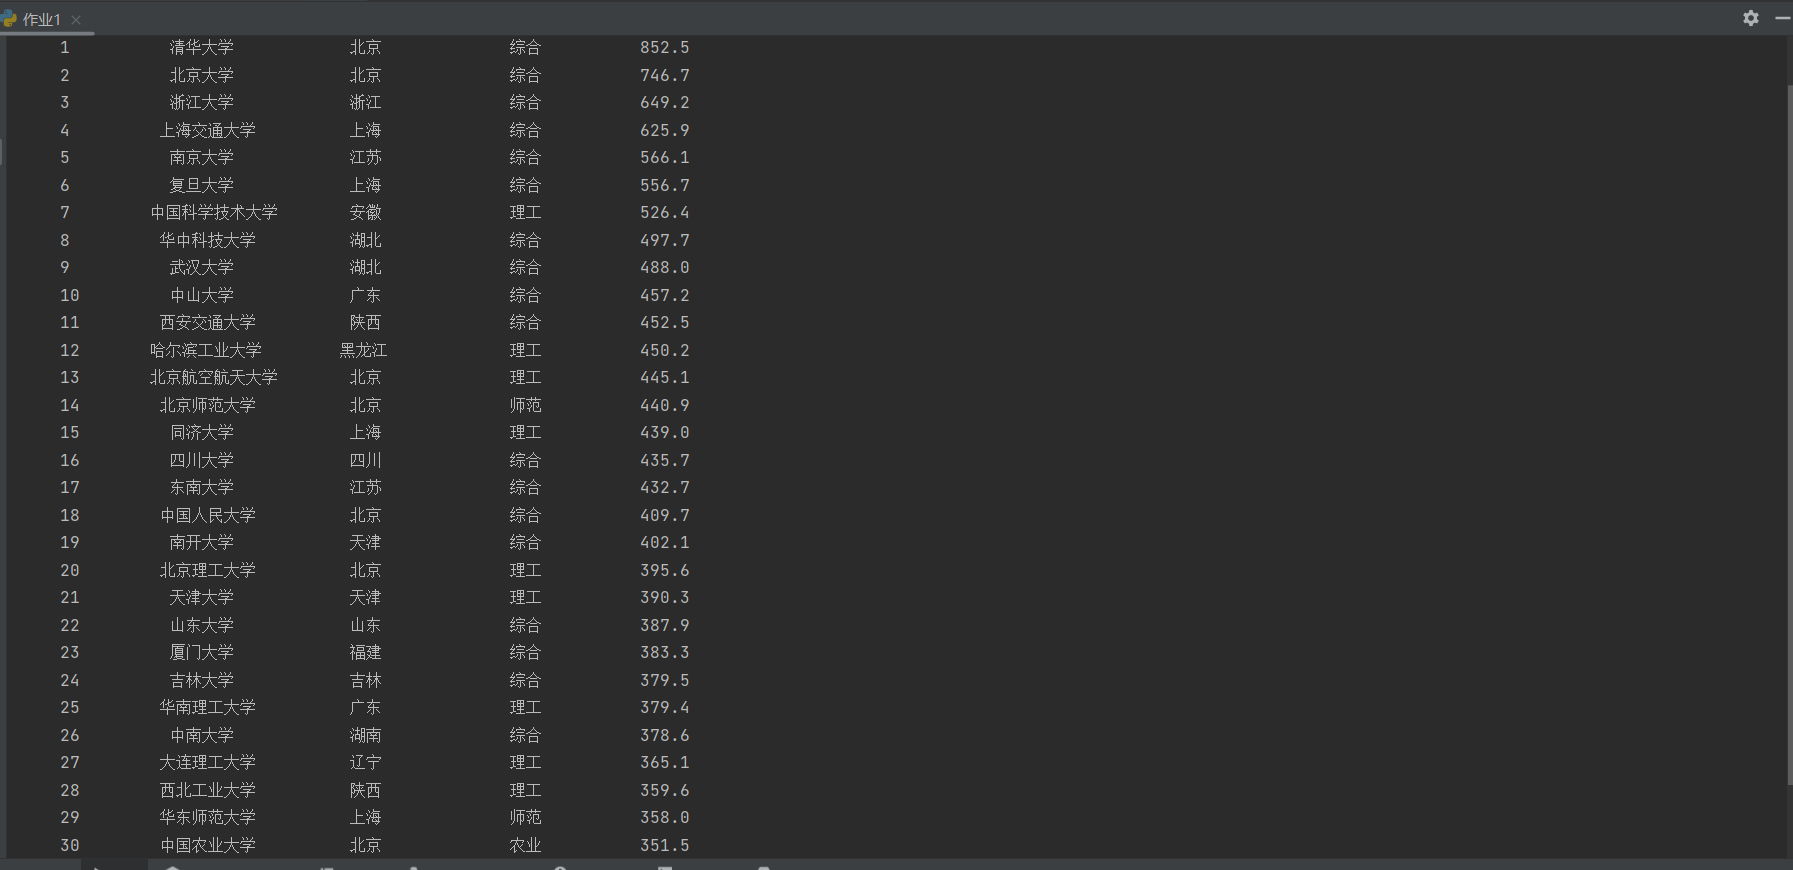Select score 432.7
The image size is (1793, 870).
665,487
